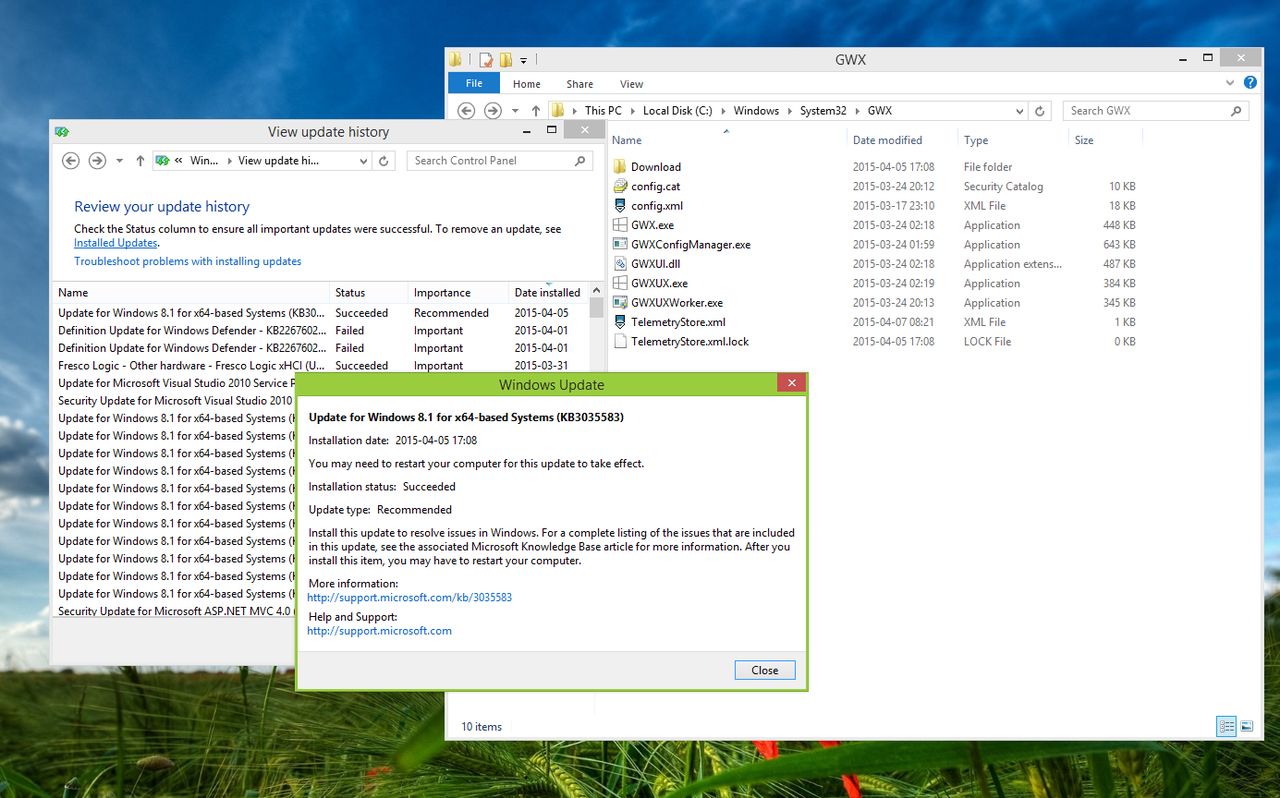The image size is (1280, 798).
Task: Expand the ribbon with the chevron arrow
Action: (x=1231, y=84)
